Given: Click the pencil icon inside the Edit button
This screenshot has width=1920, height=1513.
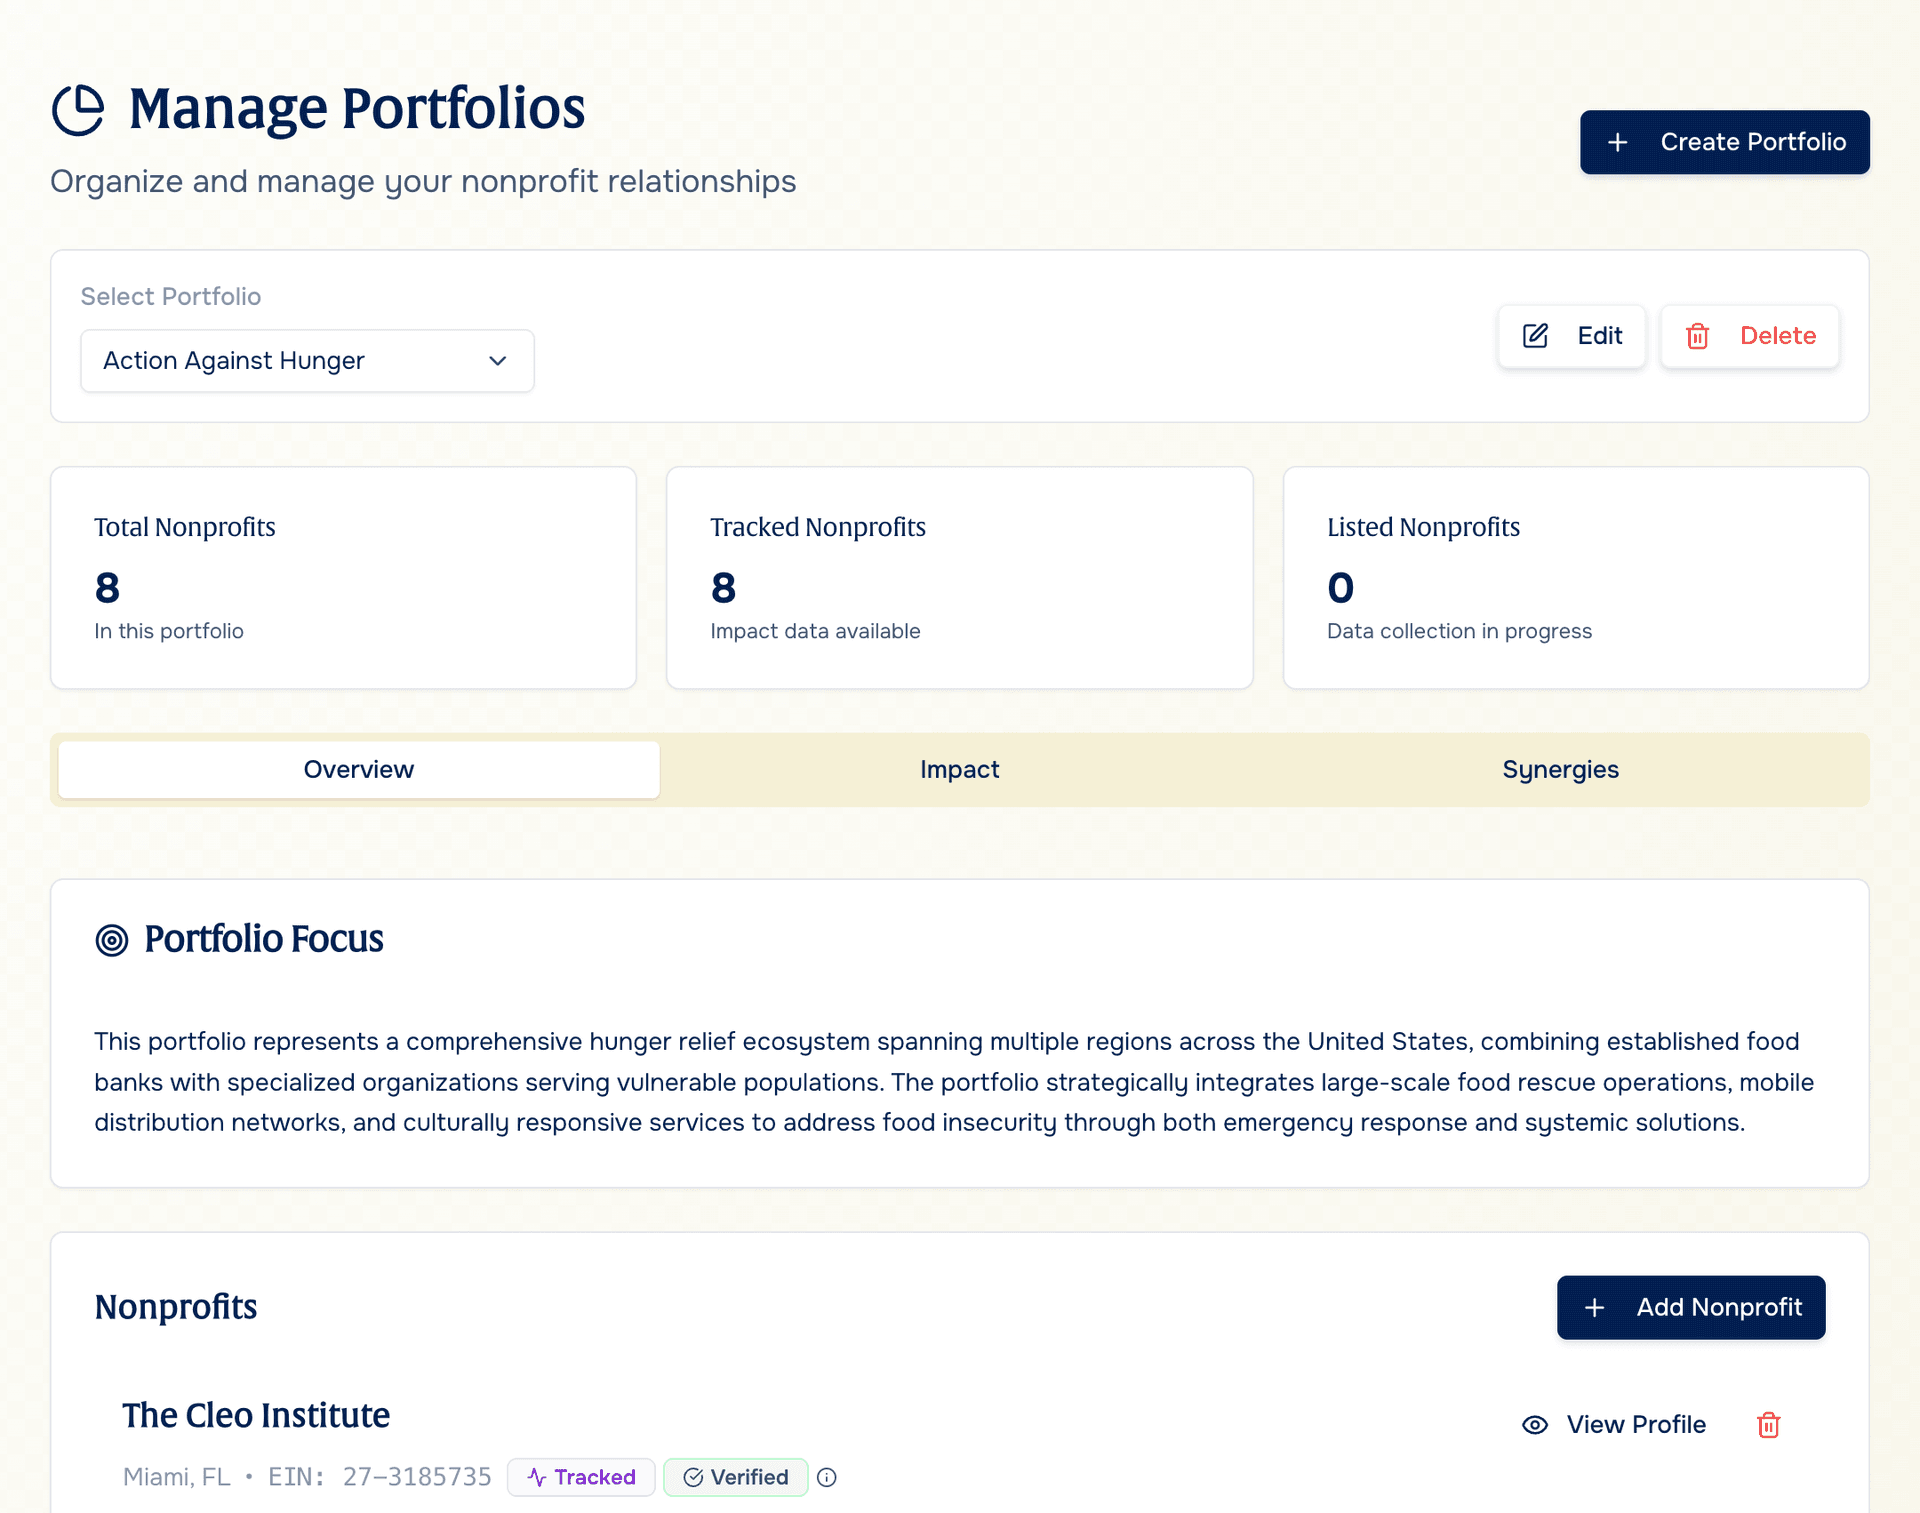Looking at the screenshot, I should pyautogui.click(x=1535, y=336).
